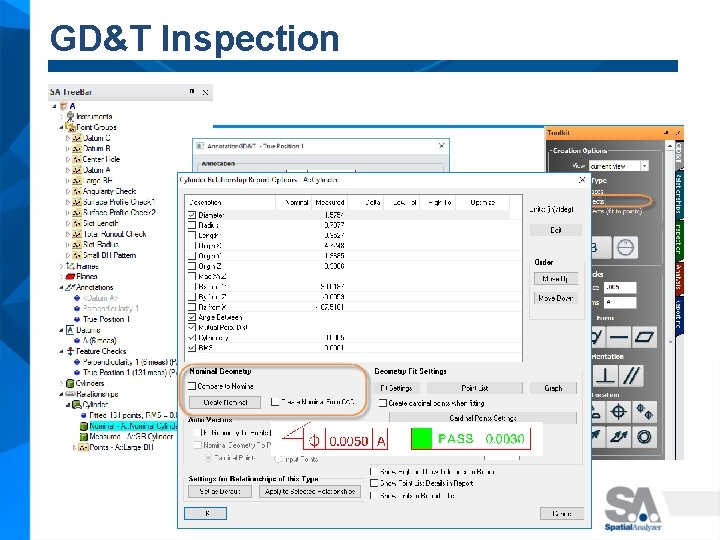Viewport: 720px width, 540px height.
Task: Pick the true position symbol in the Toolkit
Action: (619, 411)
